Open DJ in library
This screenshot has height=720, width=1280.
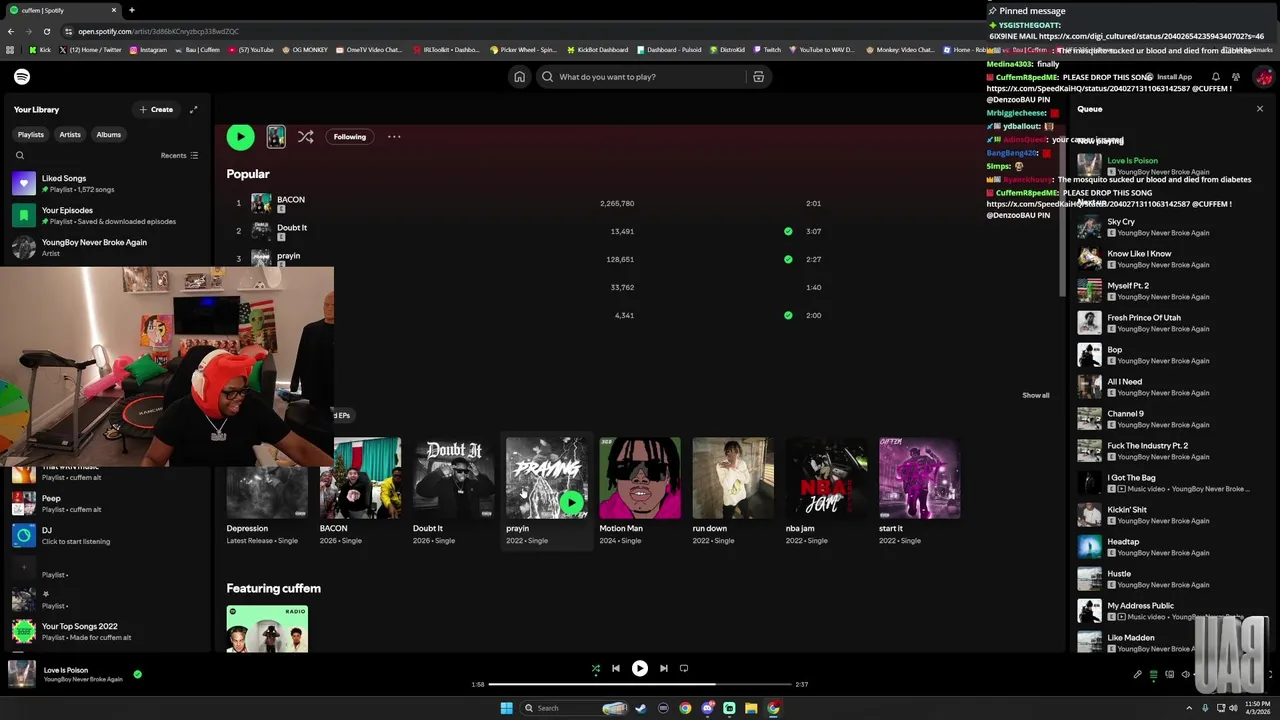click(x=108, y=535)
